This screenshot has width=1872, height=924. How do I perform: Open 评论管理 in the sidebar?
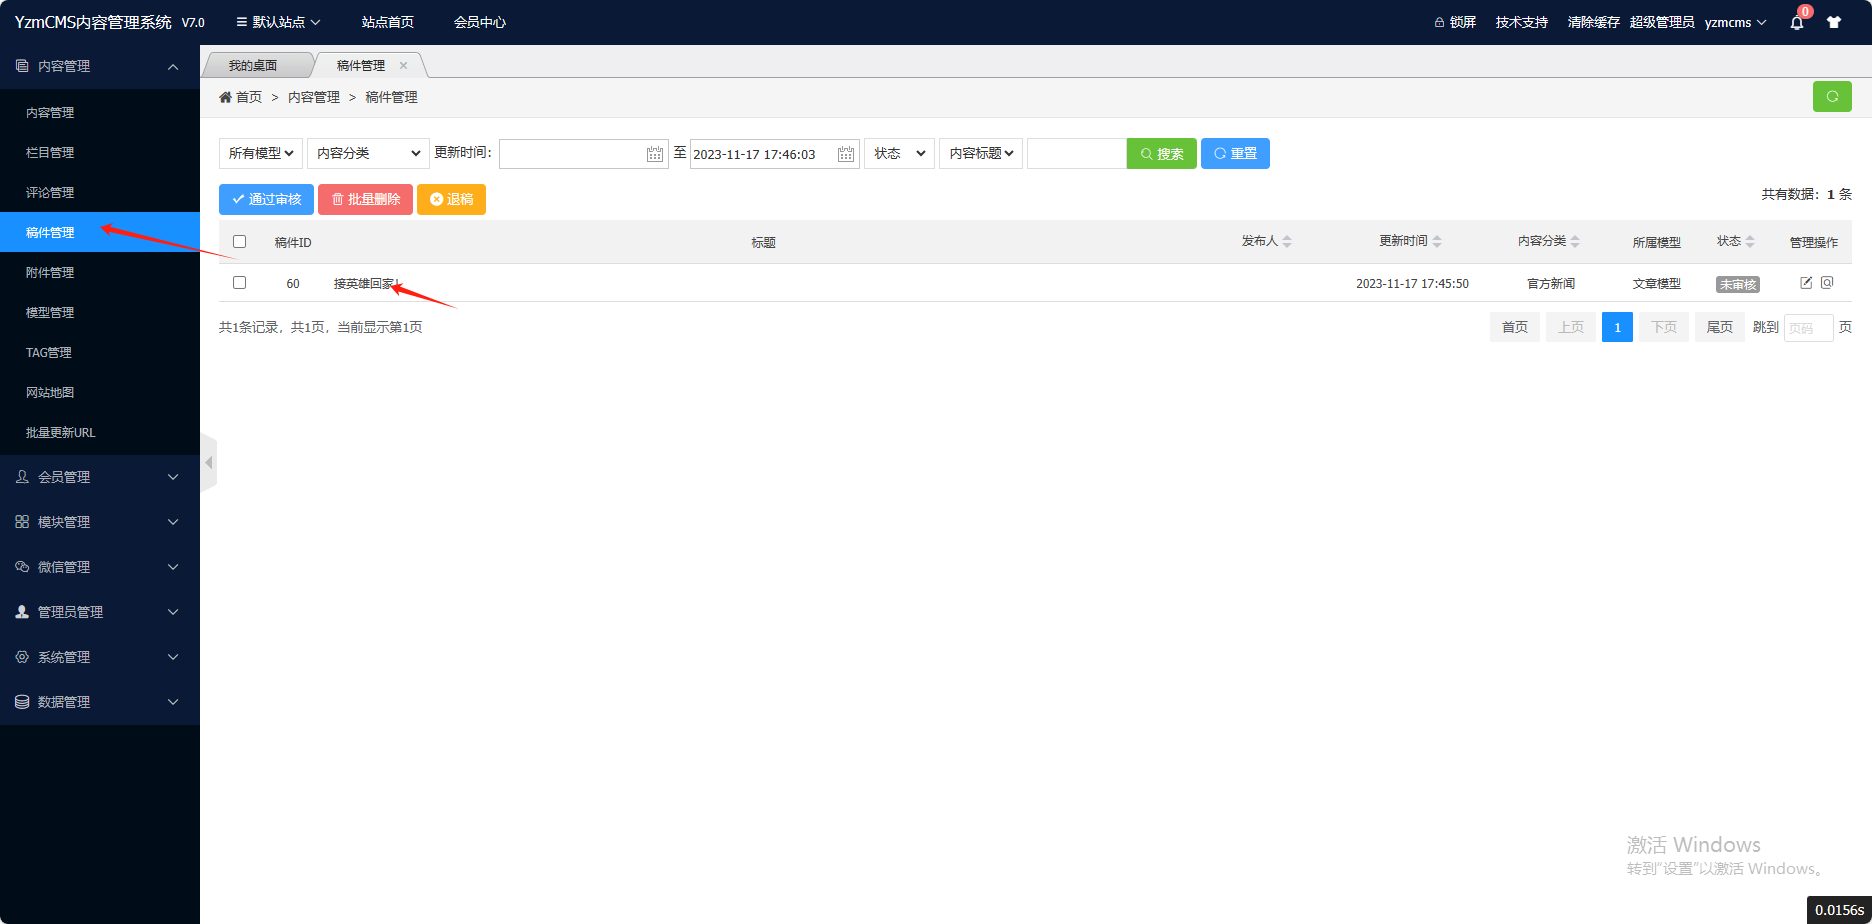coord(100,192)
